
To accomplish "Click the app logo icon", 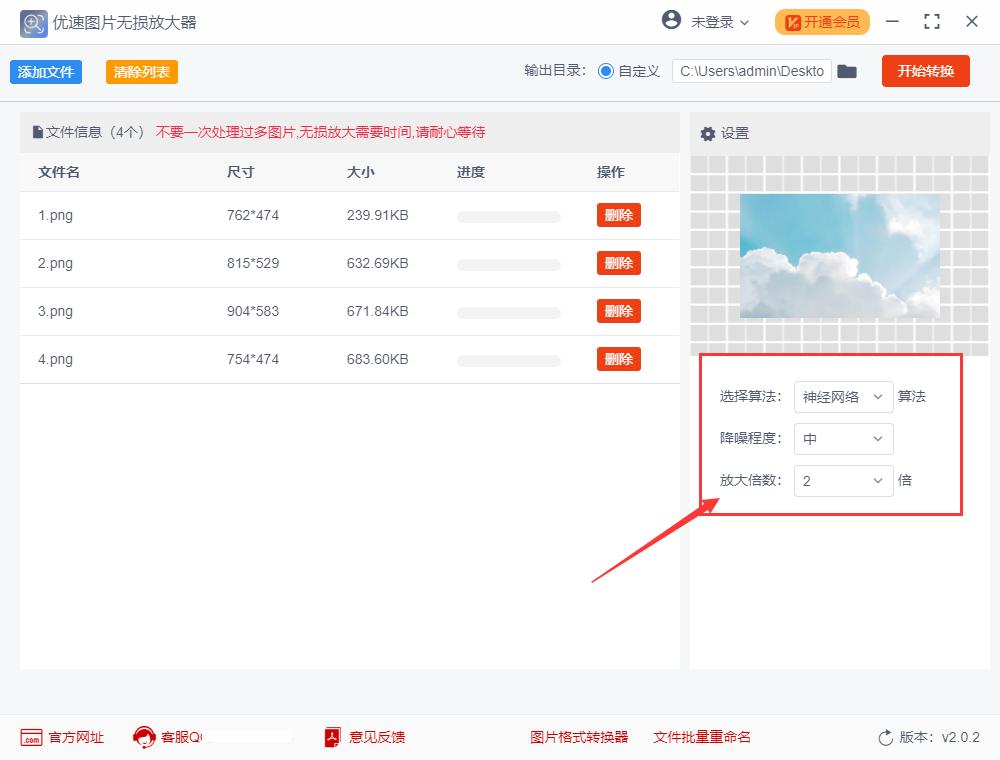I will point(33,22).
